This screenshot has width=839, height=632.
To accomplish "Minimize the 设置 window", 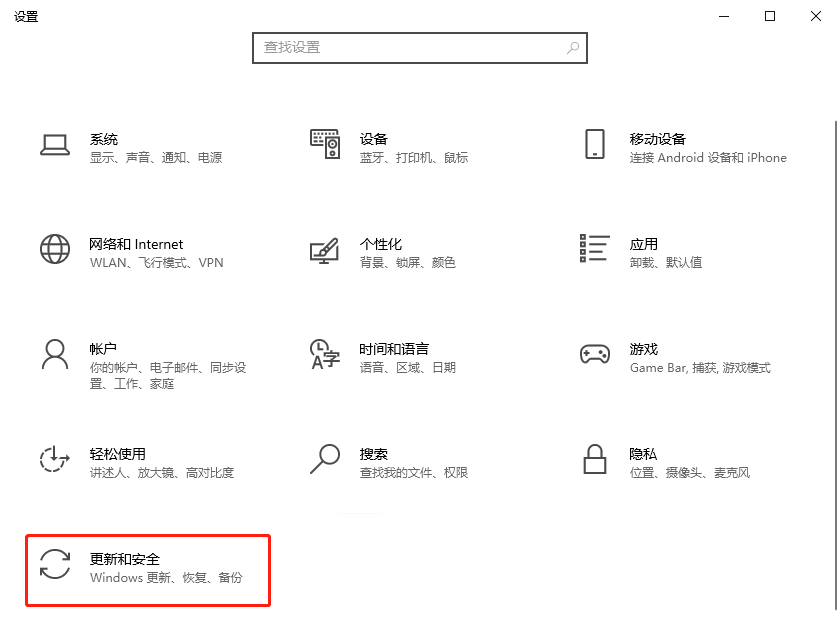I will coord(723,16).
